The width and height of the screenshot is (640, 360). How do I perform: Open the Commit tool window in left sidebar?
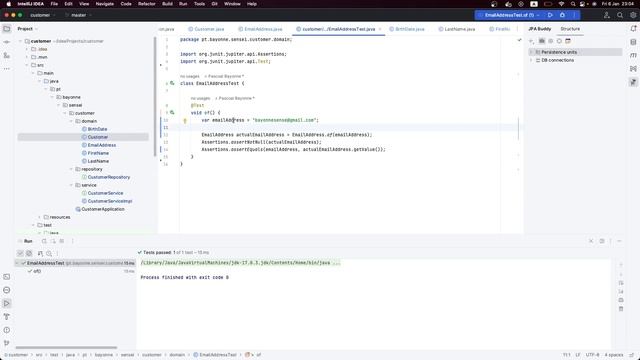[7, 42]
